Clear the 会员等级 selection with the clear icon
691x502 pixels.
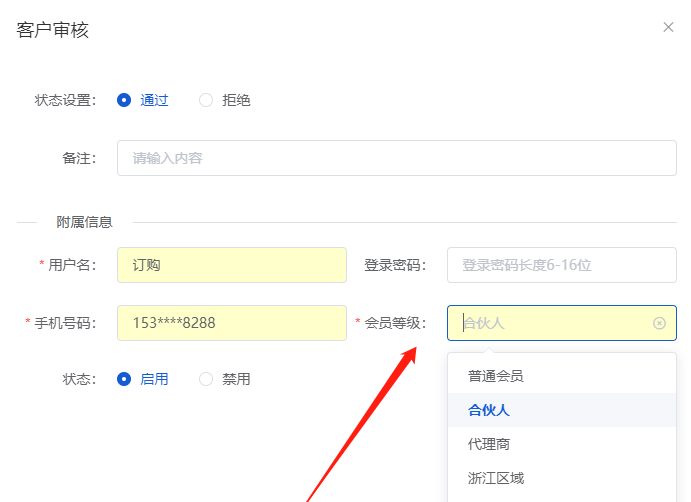[659, 323]
